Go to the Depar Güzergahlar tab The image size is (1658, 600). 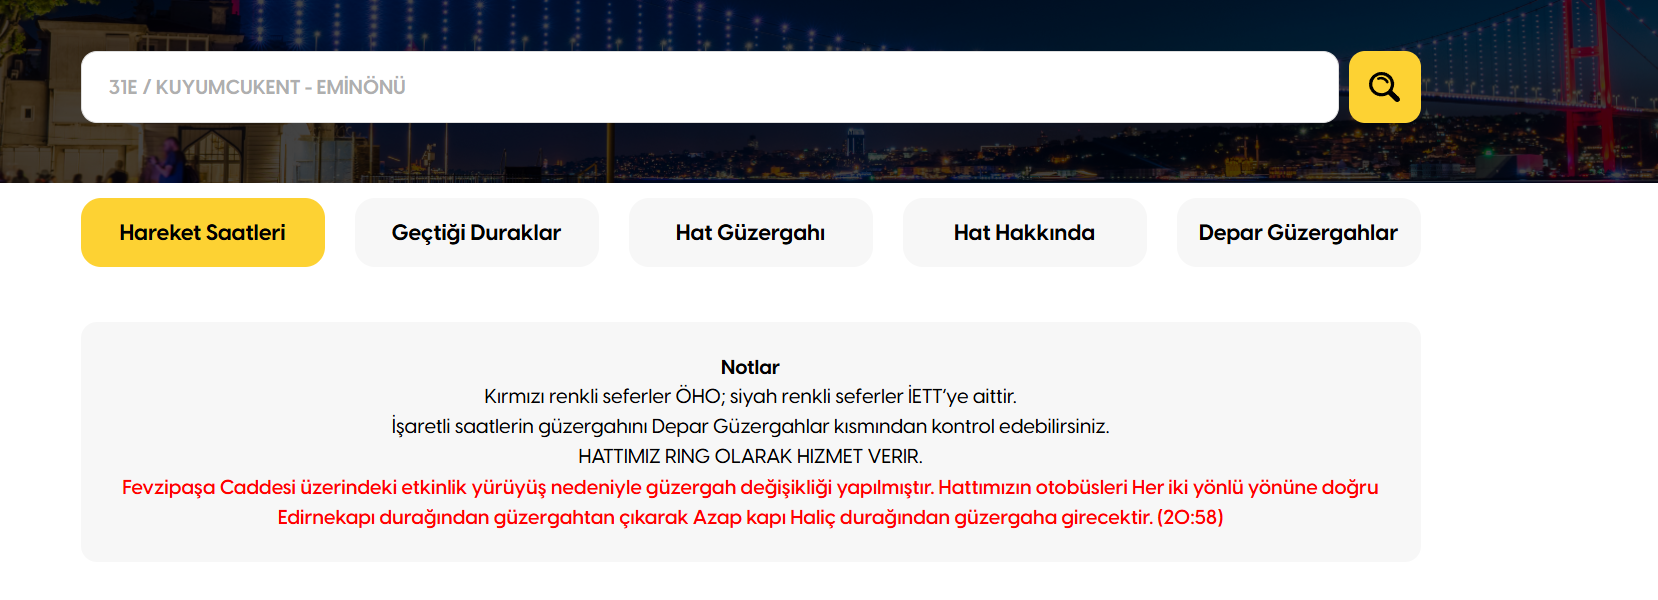coord(1298,233)
